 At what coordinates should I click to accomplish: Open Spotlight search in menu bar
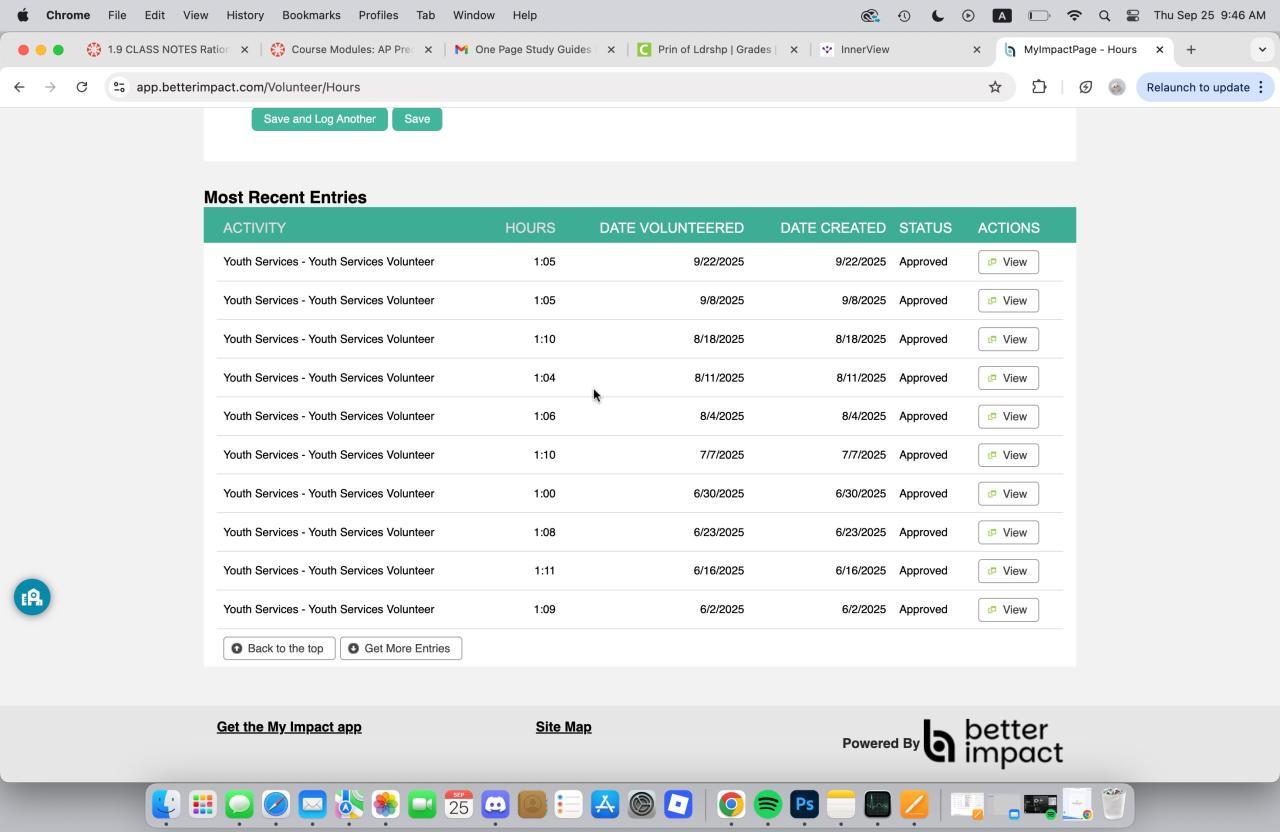point(1104,15)
